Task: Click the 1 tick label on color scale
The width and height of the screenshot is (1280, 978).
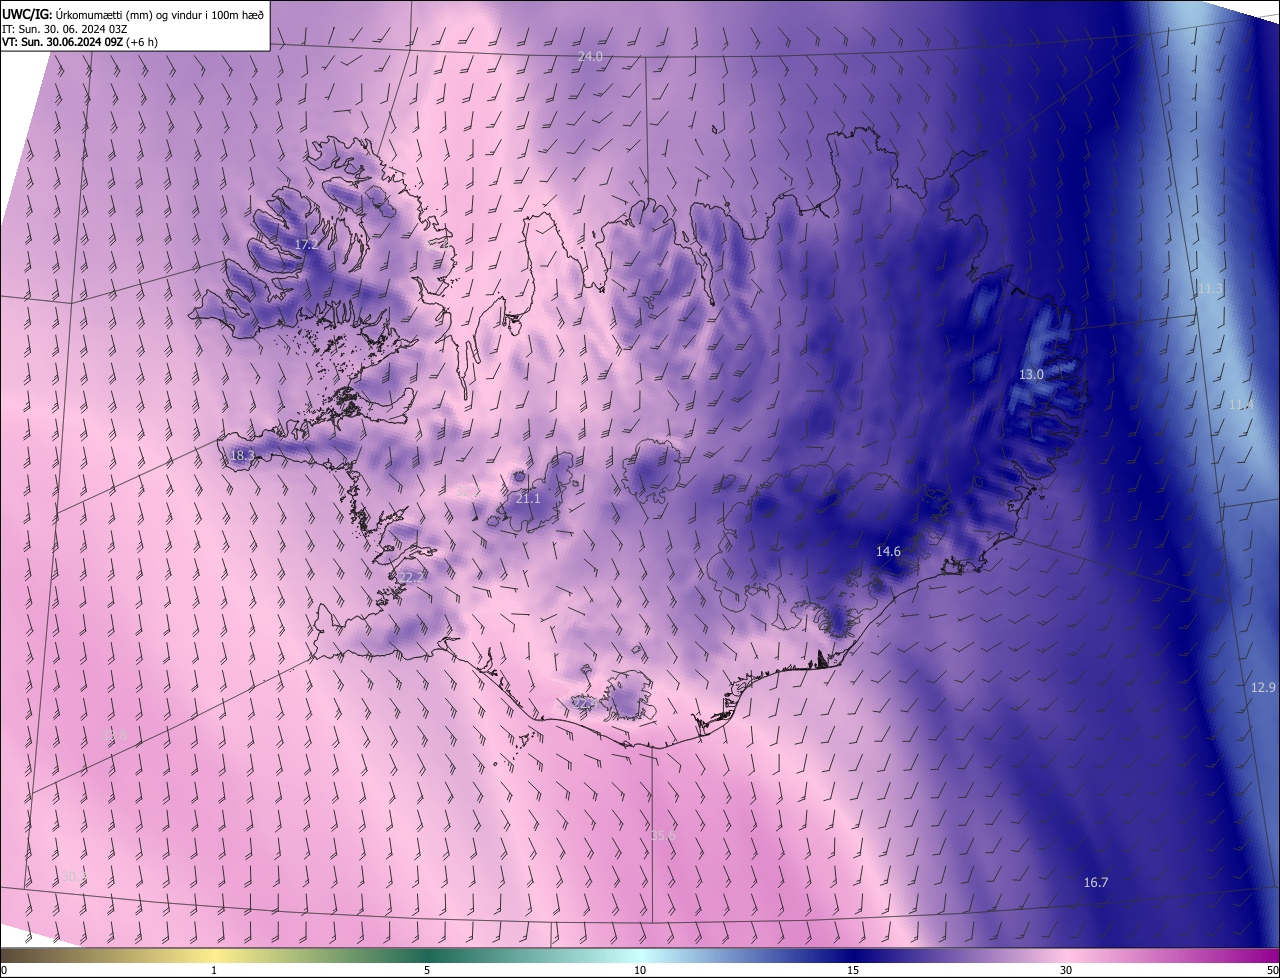Action: [214, 970]
